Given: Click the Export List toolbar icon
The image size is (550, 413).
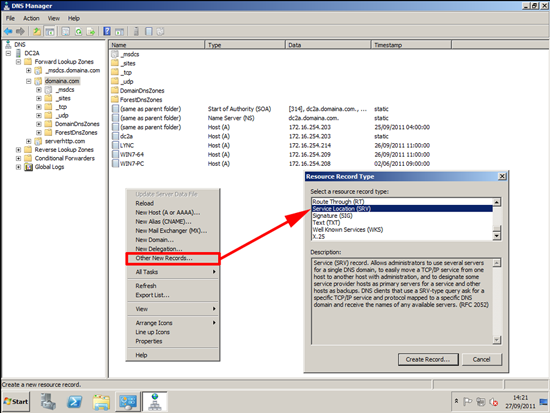Looking at the screenshot, I should [x=91, y=32].
